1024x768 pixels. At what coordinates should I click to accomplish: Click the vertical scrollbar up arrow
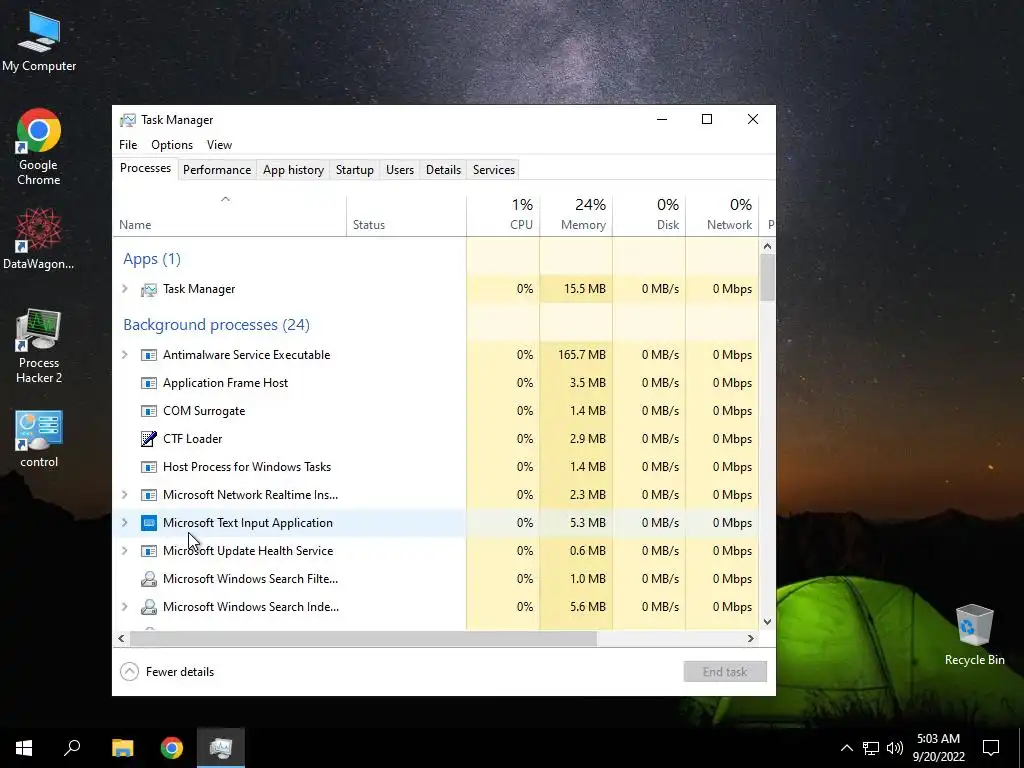[767, 246]
